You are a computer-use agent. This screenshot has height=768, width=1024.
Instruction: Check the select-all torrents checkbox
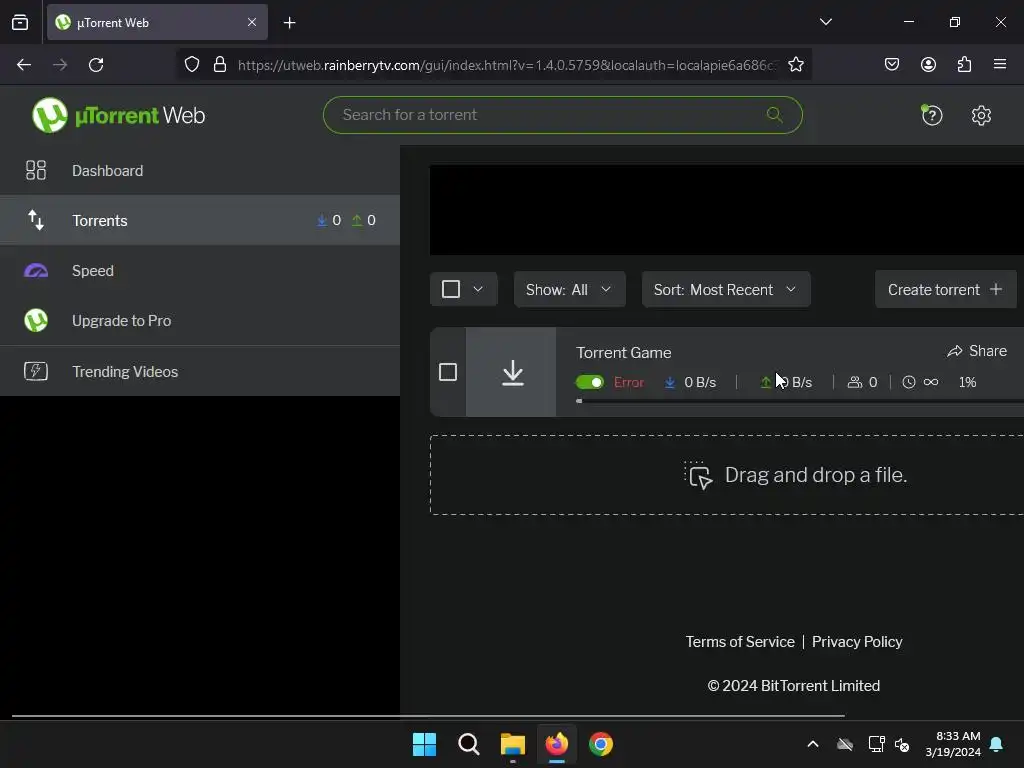point(451,289)
